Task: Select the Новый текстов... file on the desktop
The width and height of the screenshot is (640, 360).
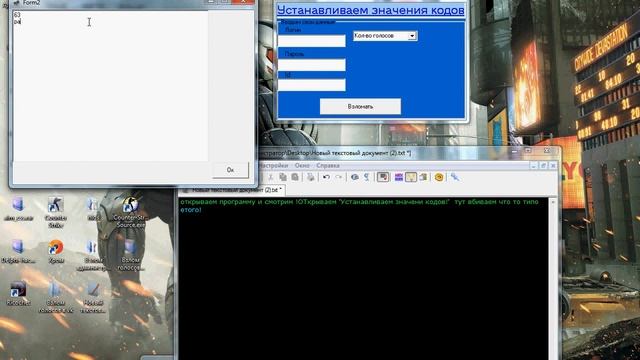Action: pos(93,297)
